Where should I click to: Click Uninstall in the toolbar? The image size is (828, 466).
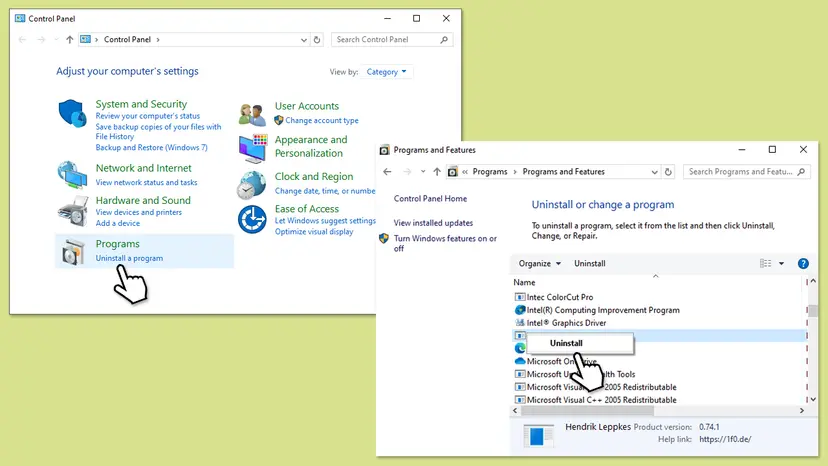(x=589, y=264)
